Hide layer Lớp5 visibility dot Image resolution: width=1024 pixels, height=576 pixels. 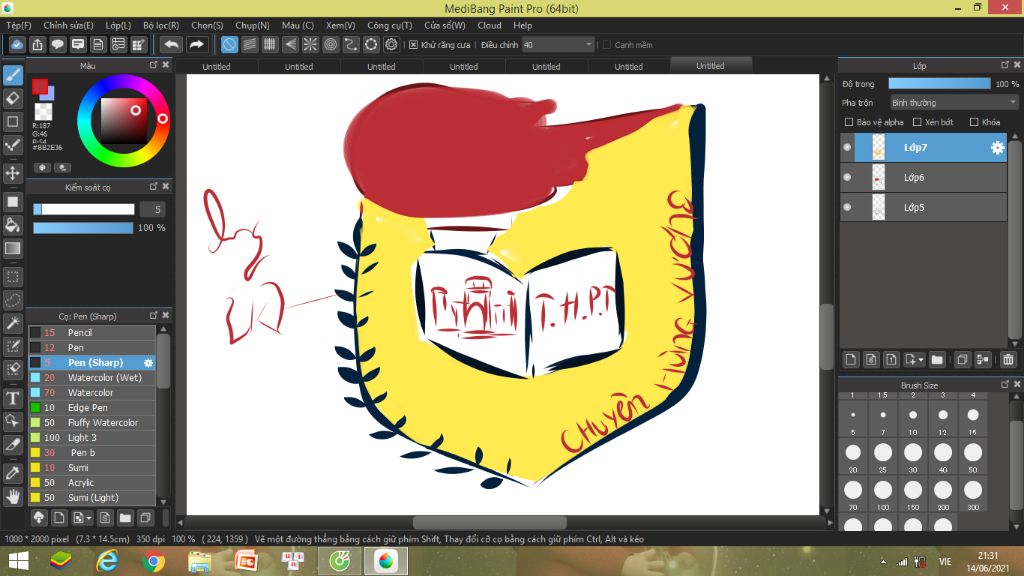(847, 207)
